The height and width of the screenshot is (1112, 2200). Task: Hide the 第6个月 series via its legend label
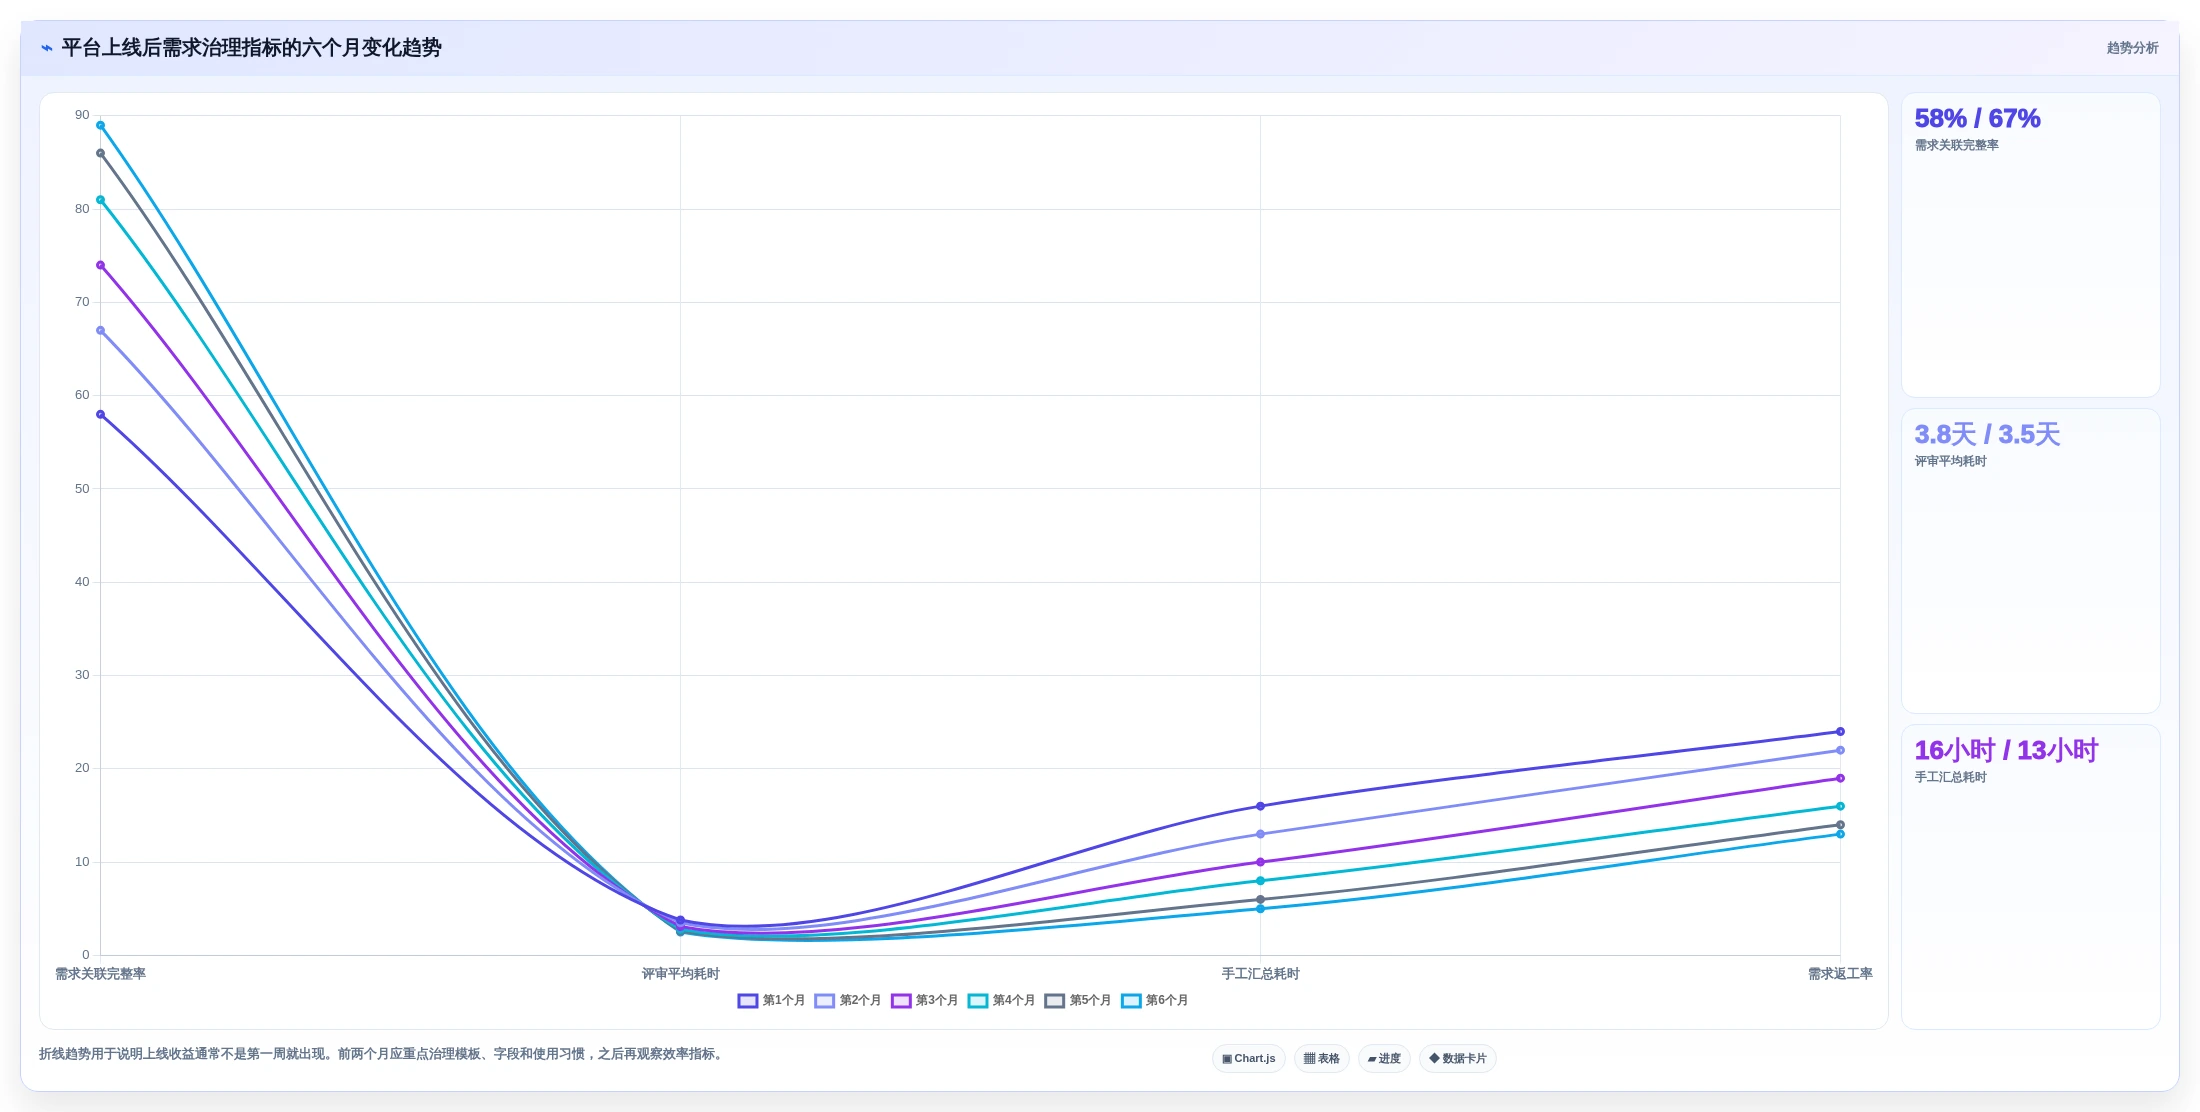coord(1167,1000)
